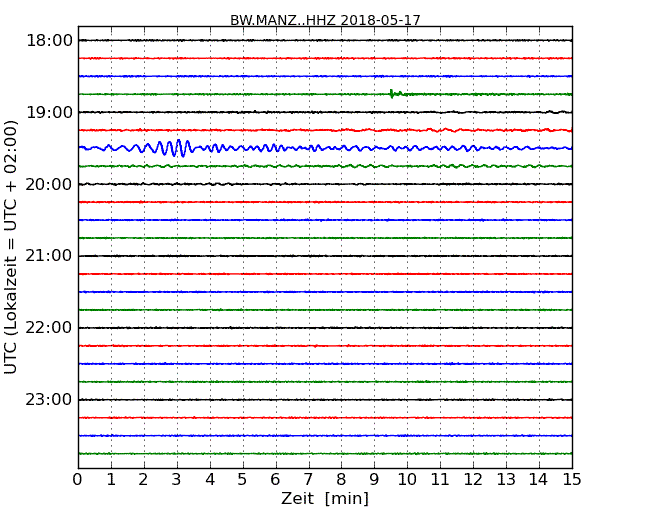Click the y-axis label UTC (Lokalzeit = UTC + 02:00)
This screenshot has height=520, width=650.
click(10, 247)
